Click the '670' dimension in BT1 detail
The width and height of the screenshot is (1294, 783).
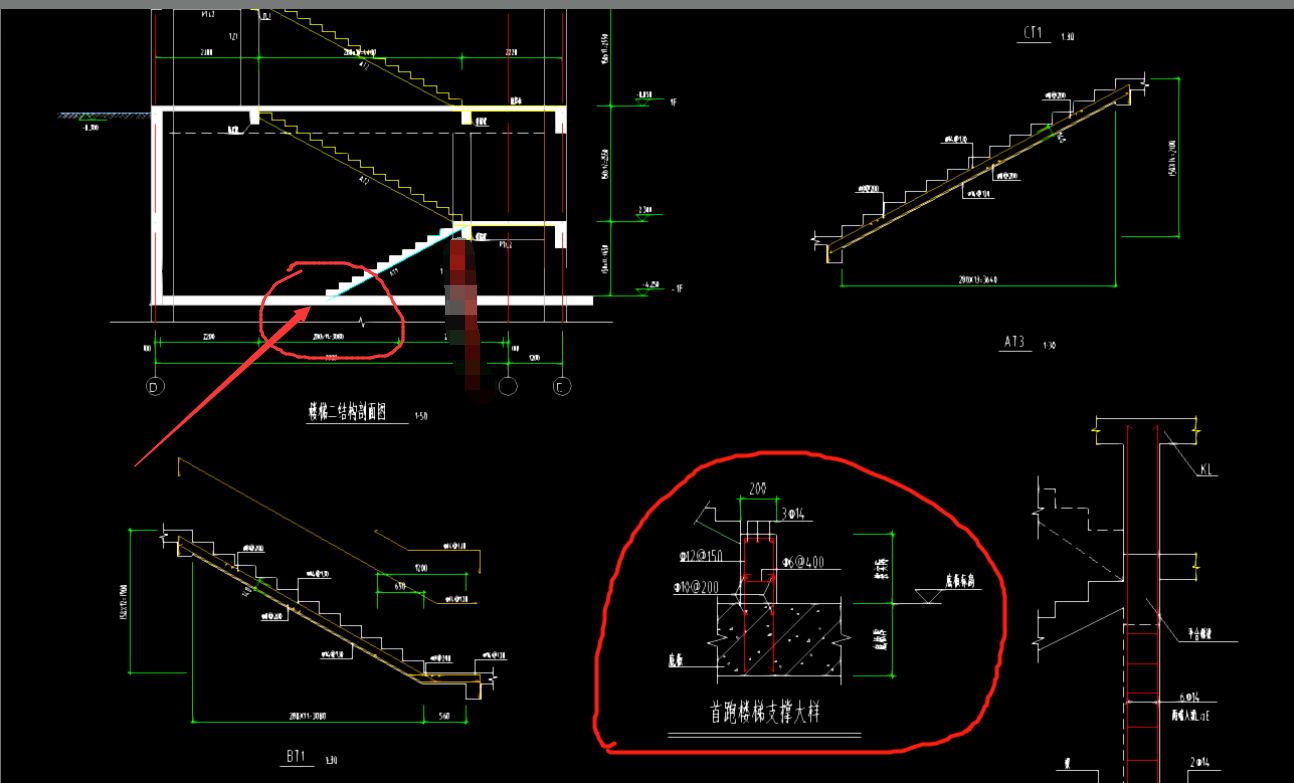click(399, 587)
